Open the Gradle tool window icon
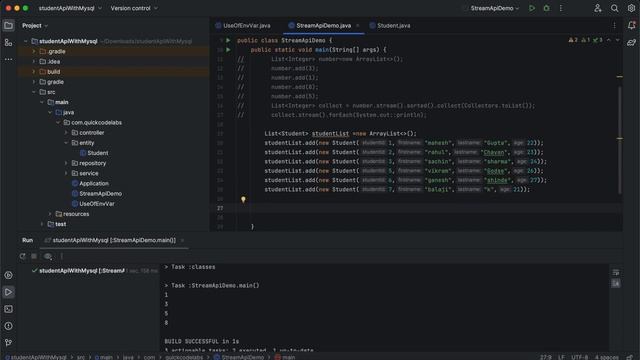This screenshot has height=360, width=640. click(631, 42)
